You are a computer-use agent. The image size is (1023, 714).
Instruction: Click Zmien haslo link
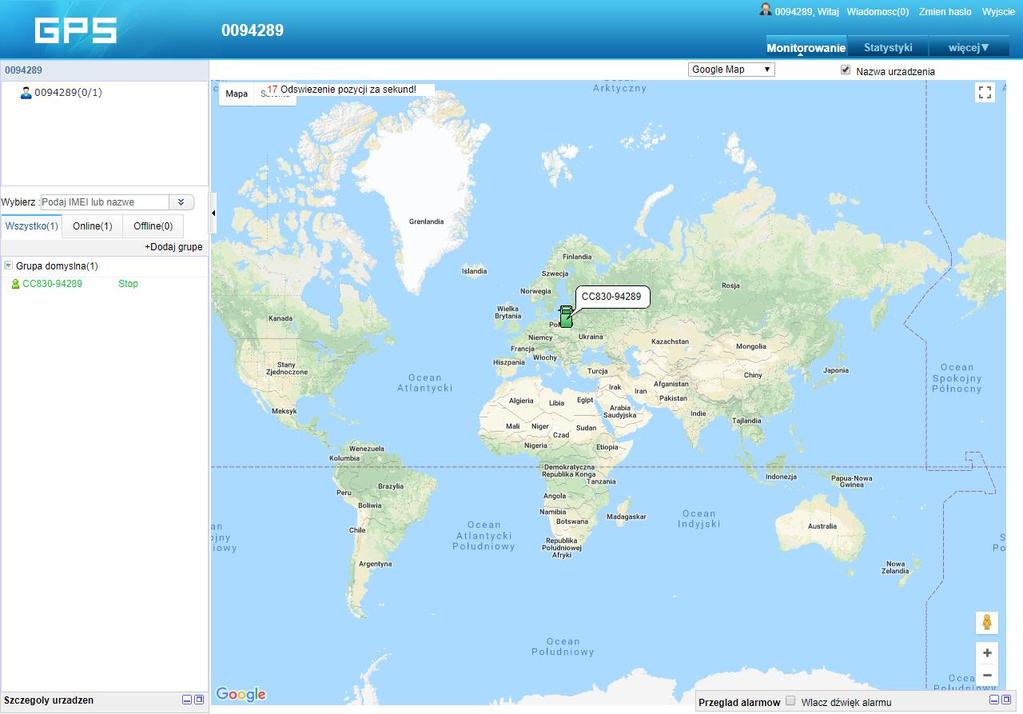[945, 12]
